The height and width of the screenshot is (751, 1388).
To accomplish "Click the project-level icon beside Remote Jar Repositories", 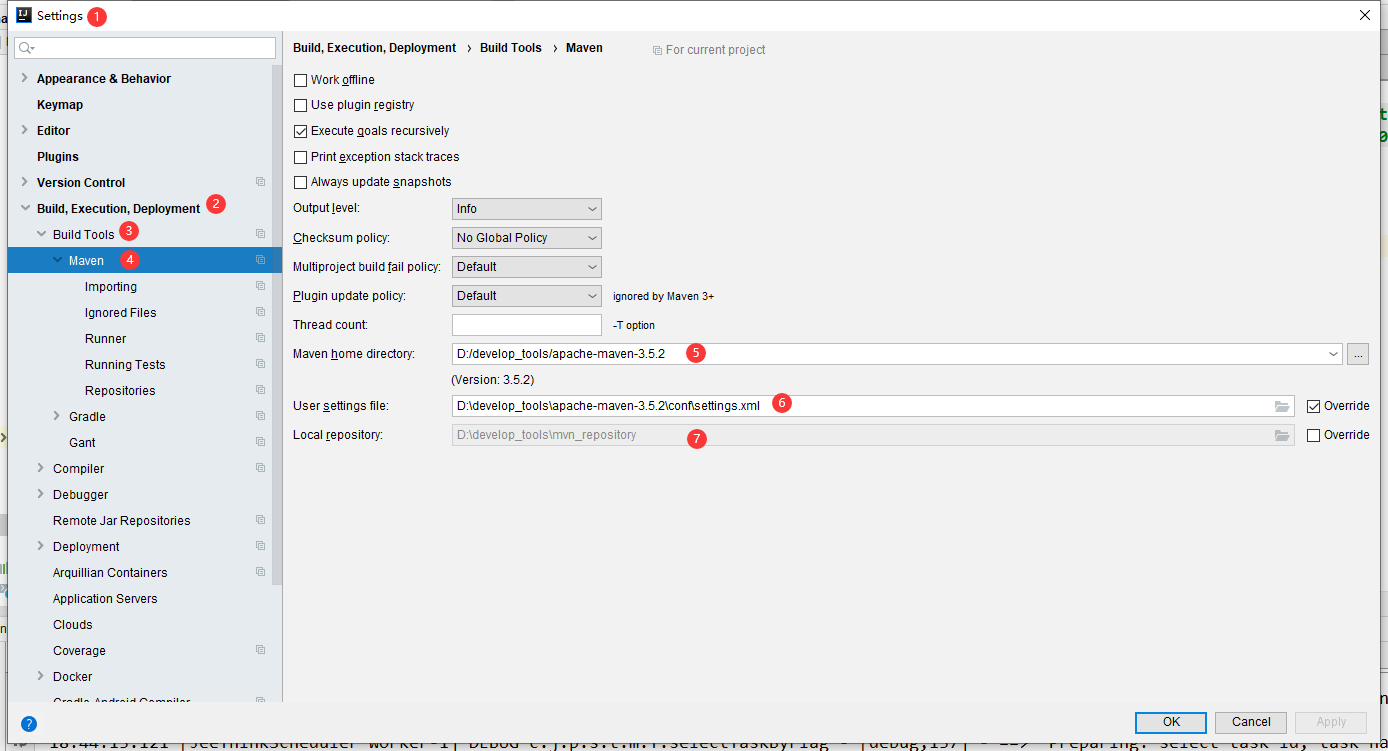I will point(260,520).
